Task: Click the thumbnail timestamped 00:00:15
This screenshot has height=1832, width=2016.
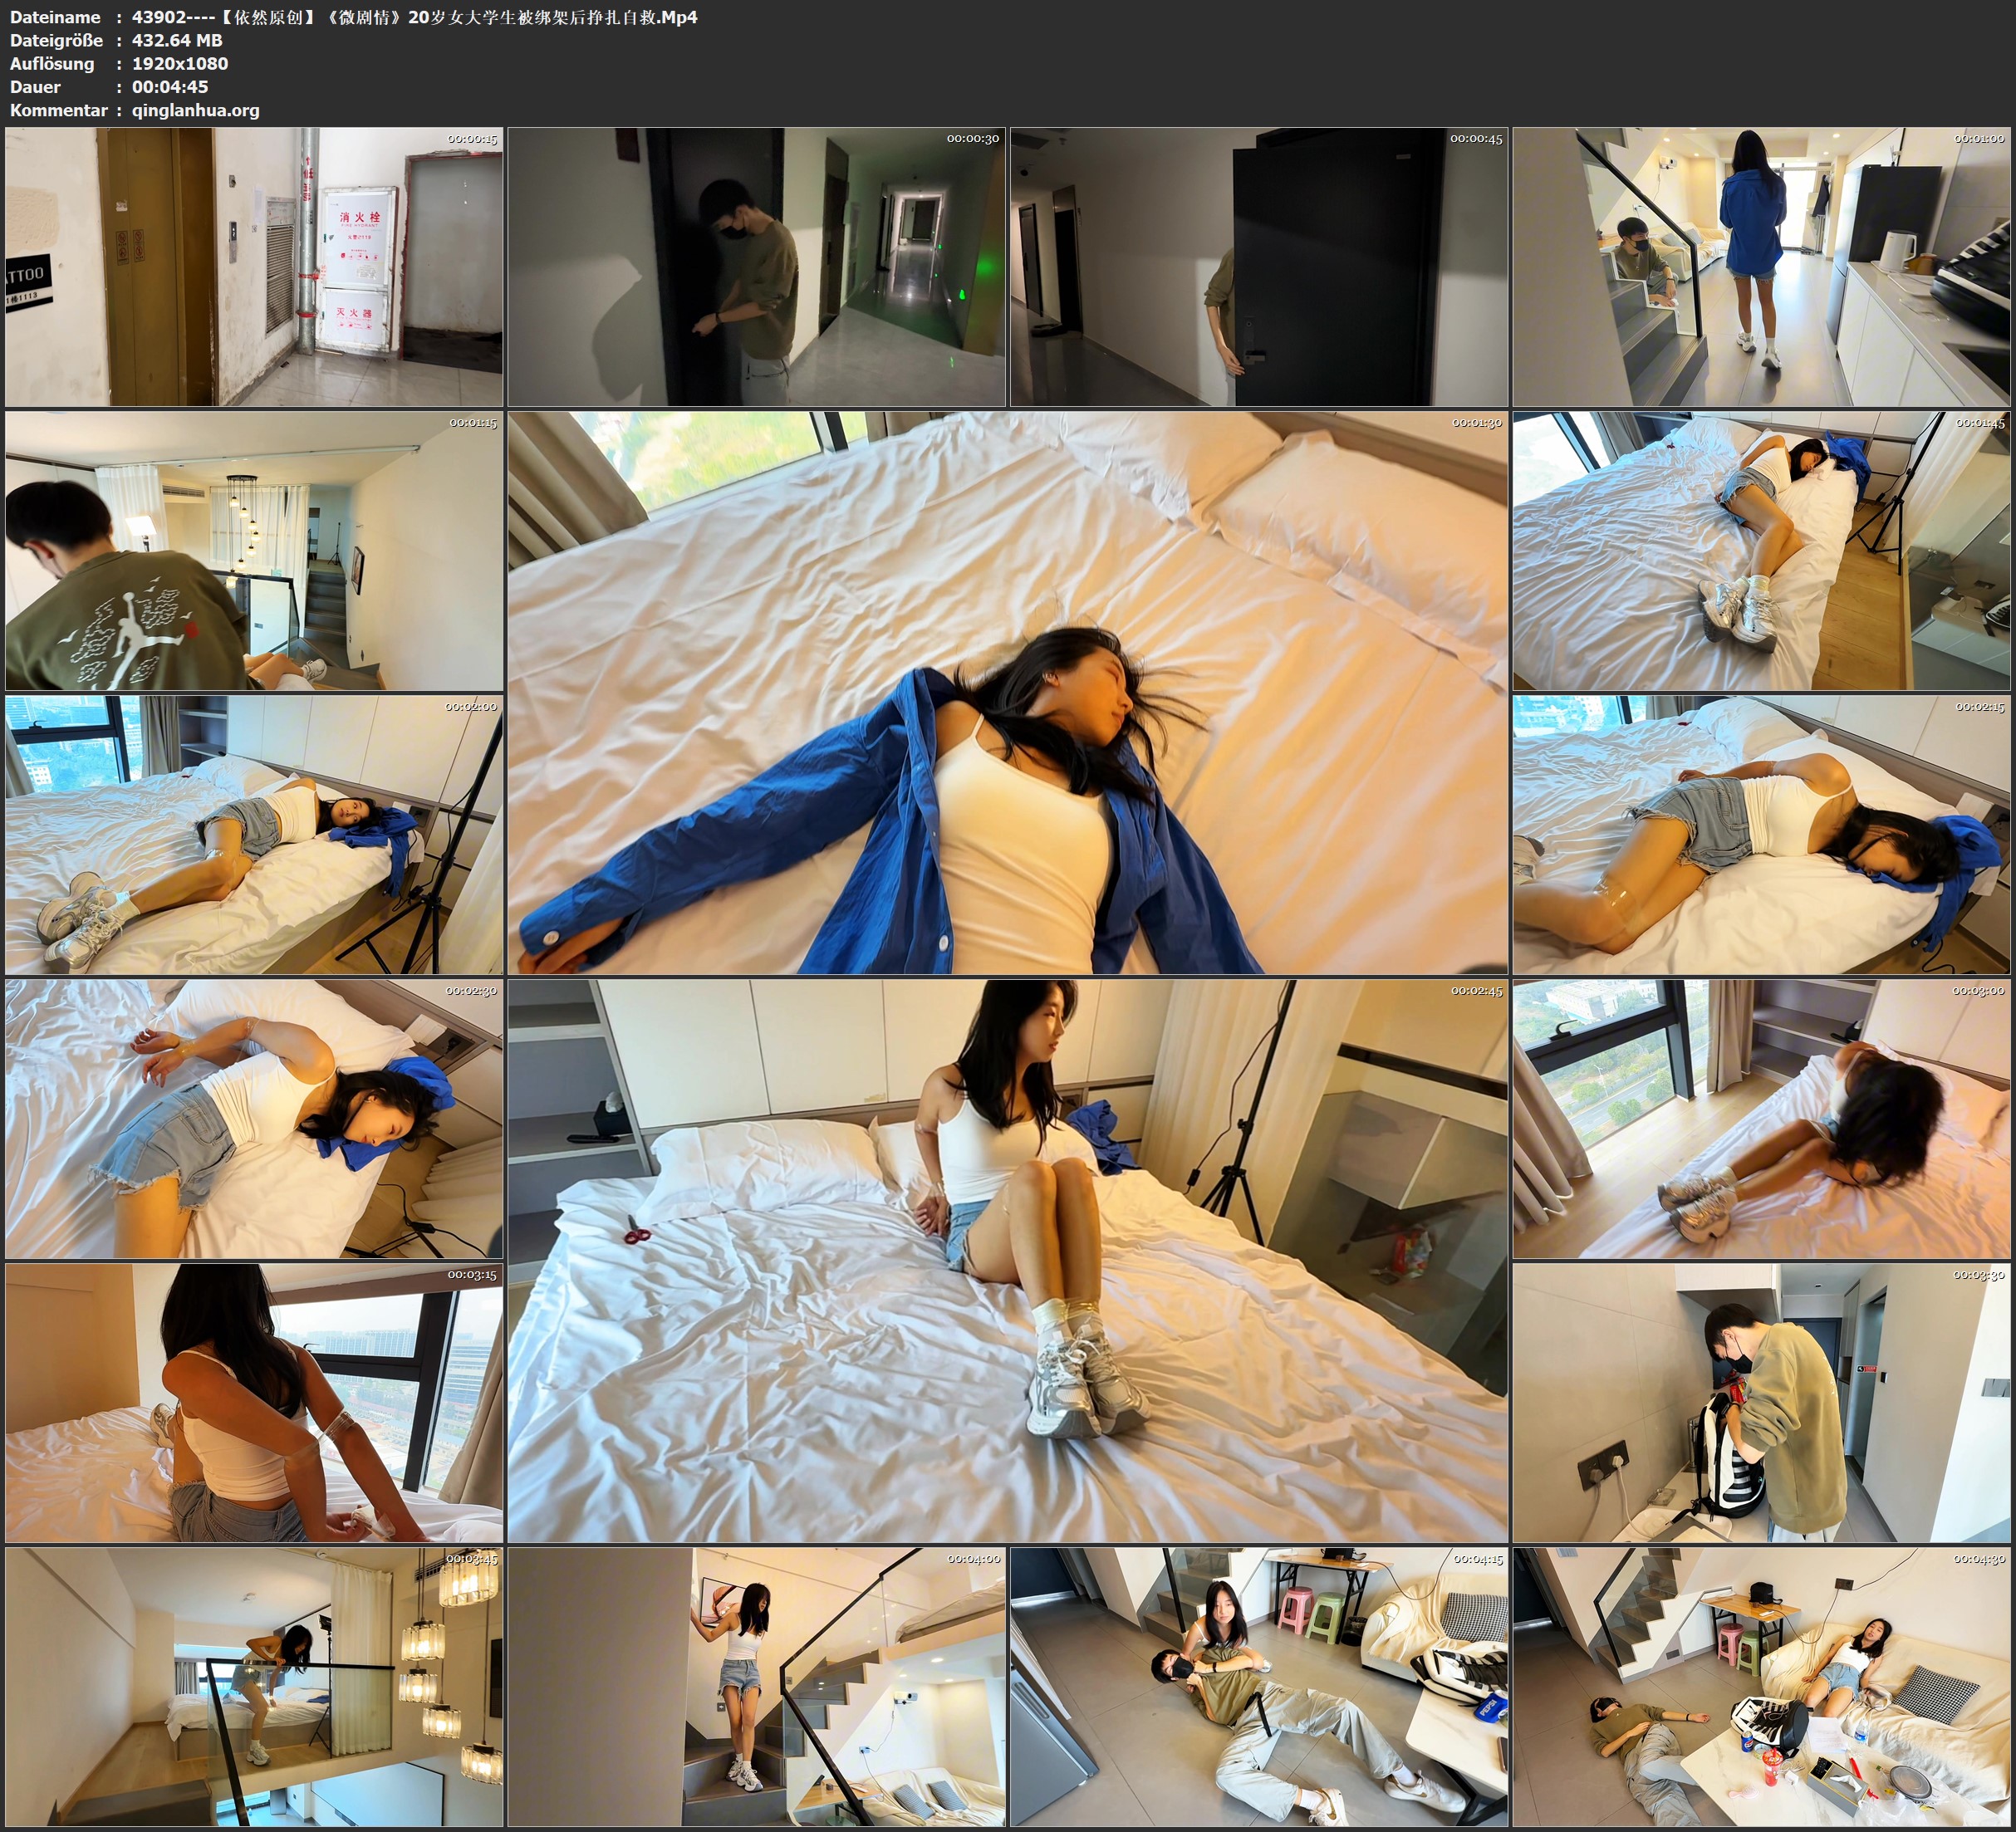Action: [x=254, y=266]
